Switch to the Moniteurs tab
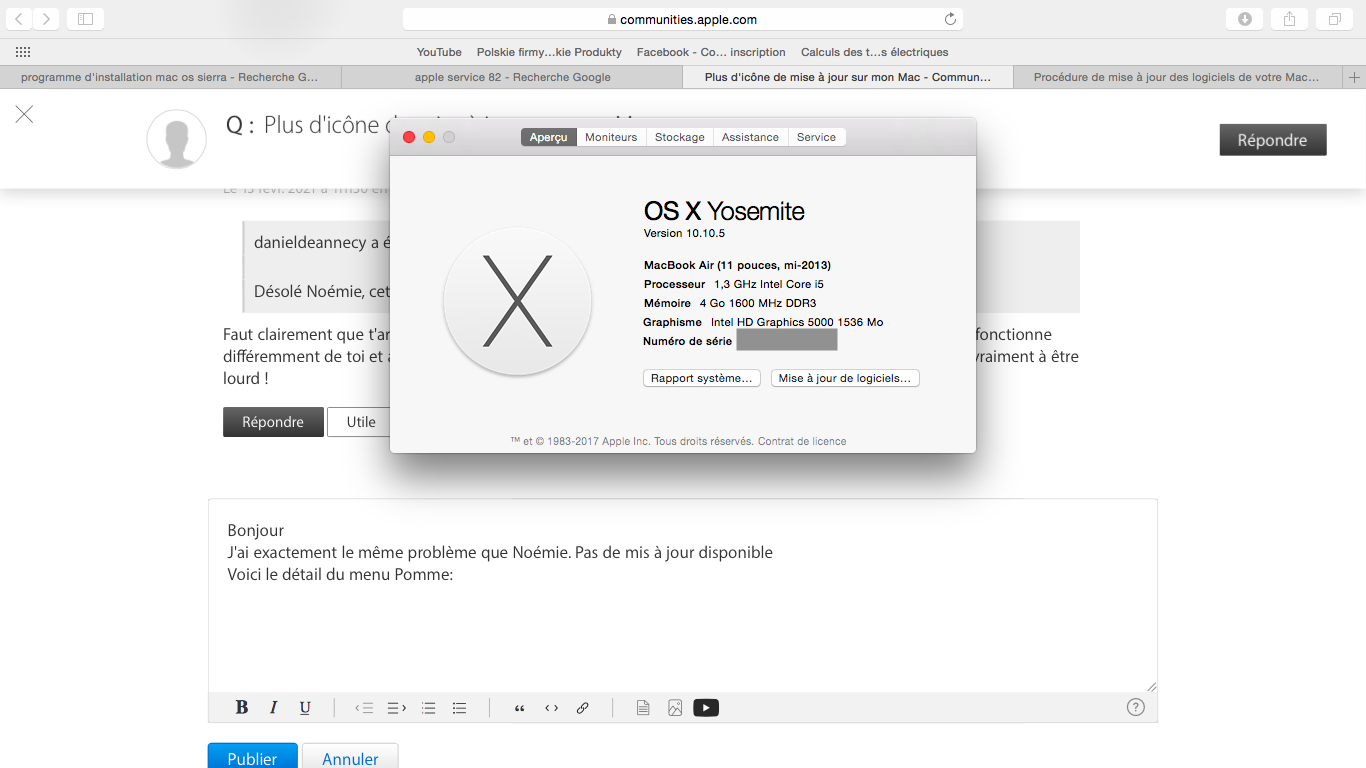This screenshot has width=1366, height=768. (611, 137)
